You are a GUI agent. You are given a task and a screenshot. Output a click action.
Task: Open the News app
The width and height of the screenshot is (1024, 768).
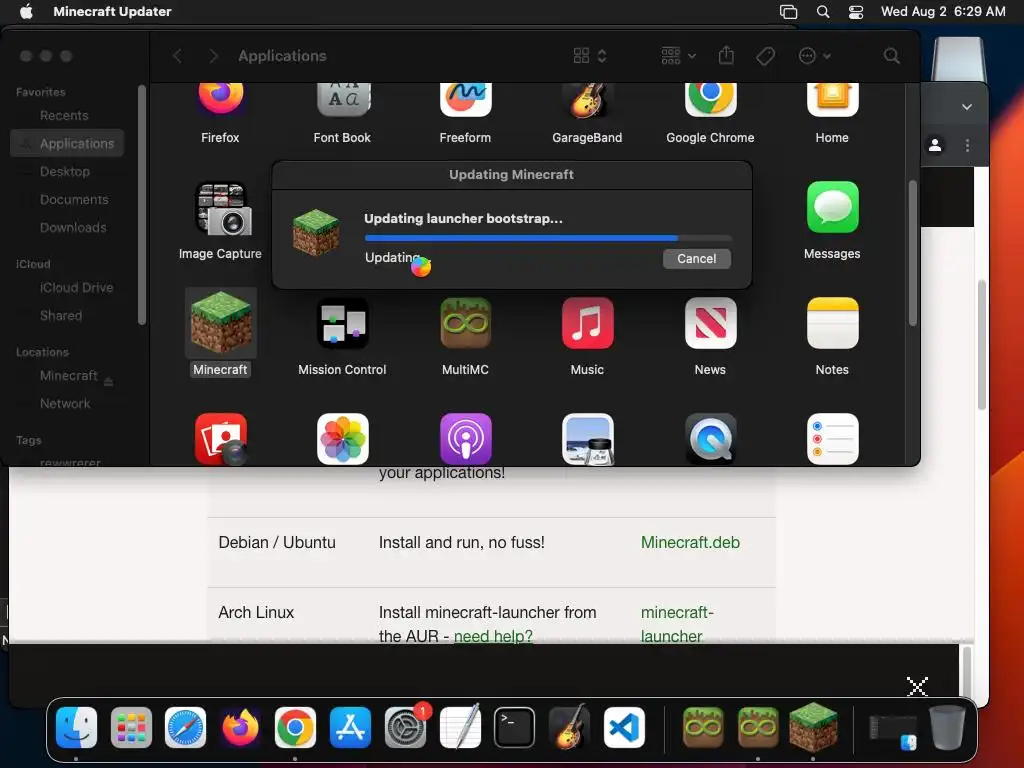[710, 323]
